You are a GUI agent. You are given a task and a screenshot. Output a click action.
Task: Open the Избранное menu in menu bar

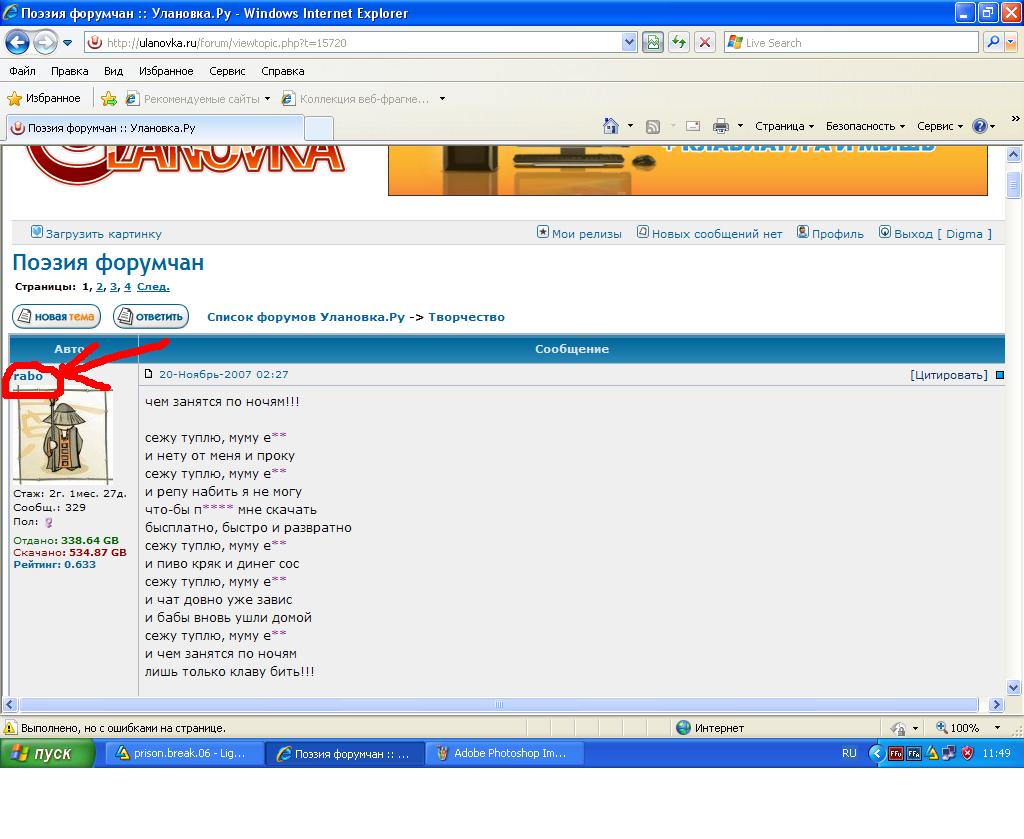[166, 71]
